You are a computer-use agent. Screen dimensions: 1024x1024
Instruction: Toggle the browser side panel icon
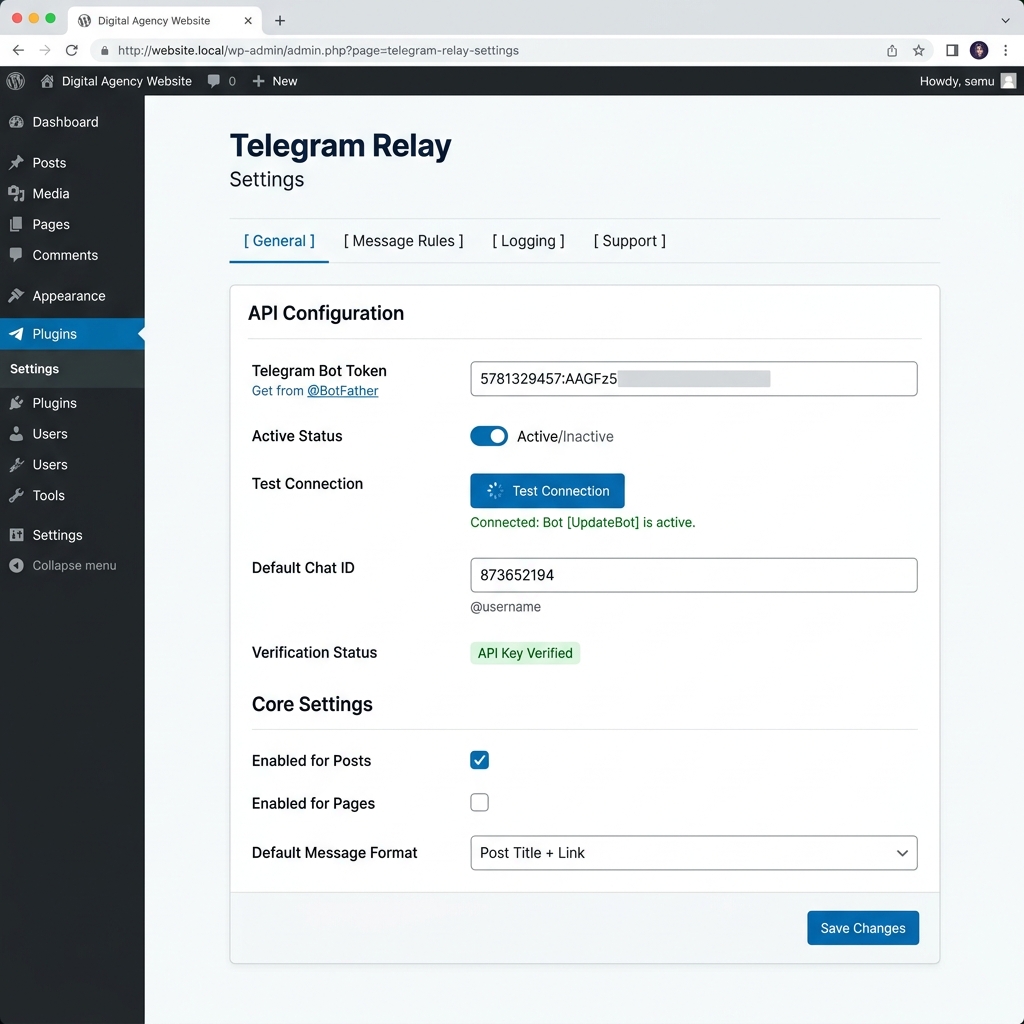(x=952, y=50)
